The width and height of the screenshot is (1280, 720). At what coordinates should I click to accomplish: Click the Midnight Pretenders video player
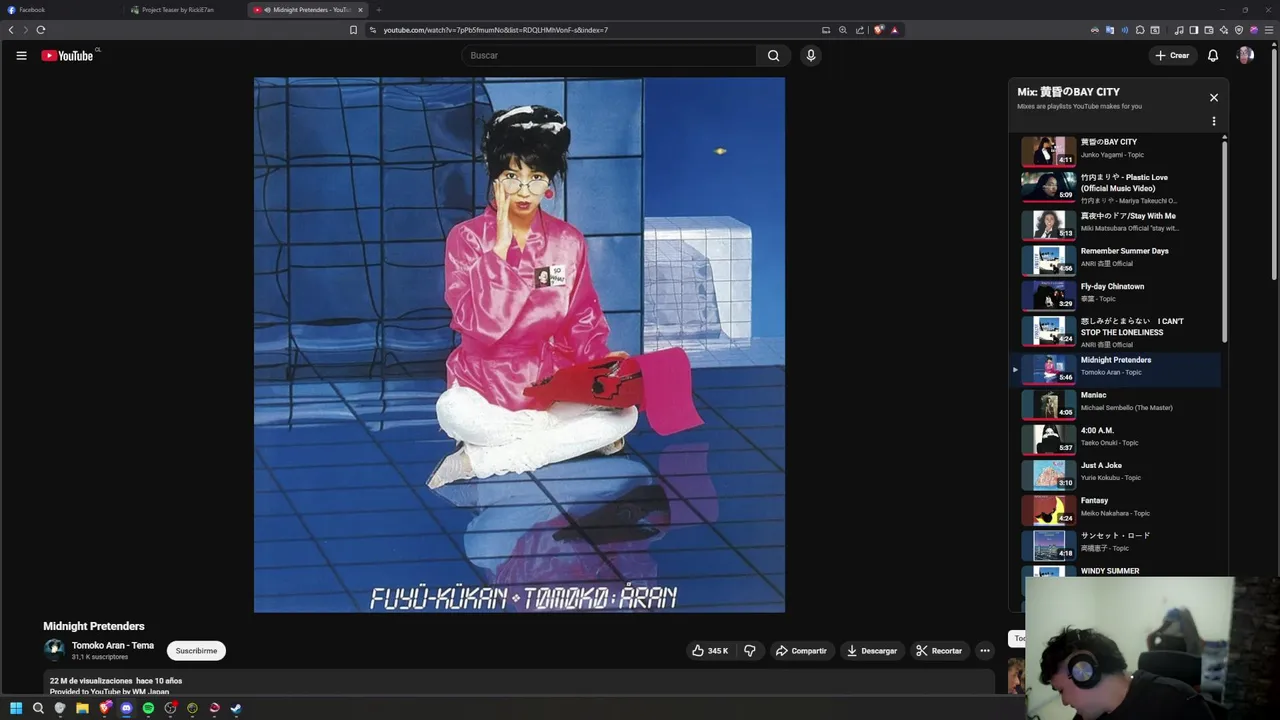point(519,345)
